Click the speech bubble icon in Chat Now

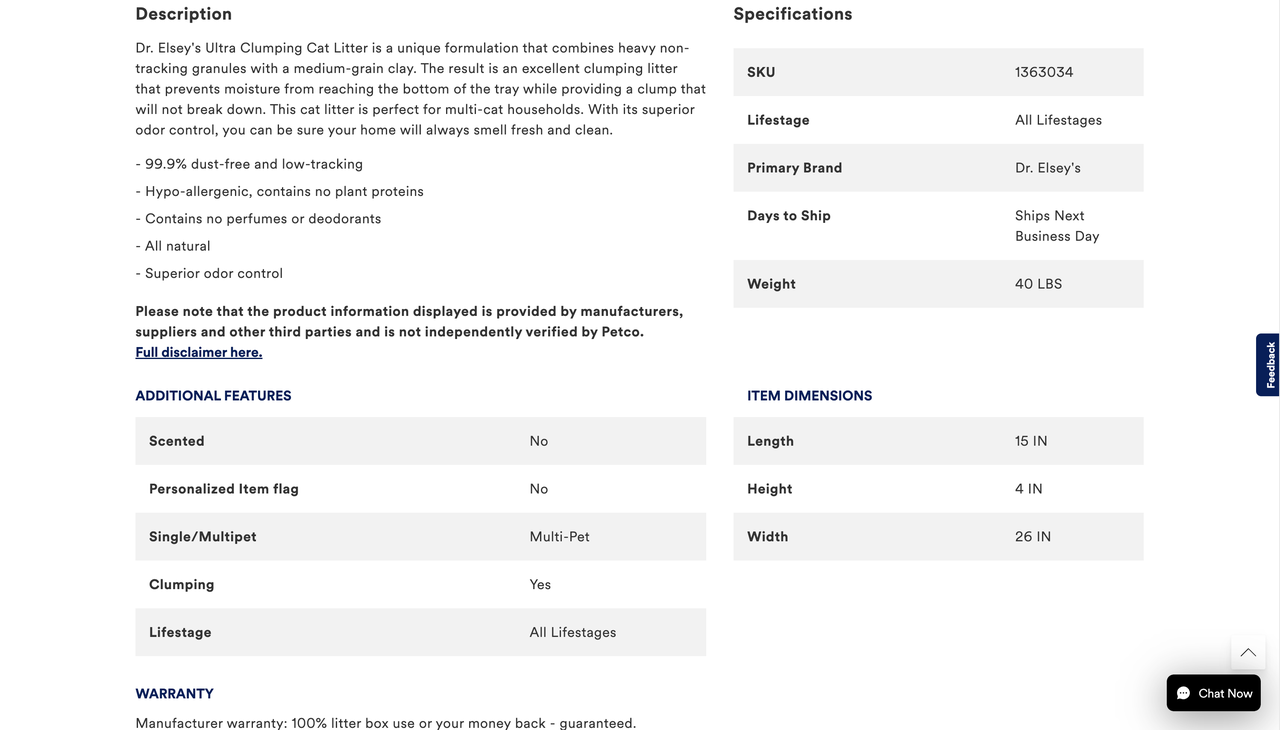1183,693
